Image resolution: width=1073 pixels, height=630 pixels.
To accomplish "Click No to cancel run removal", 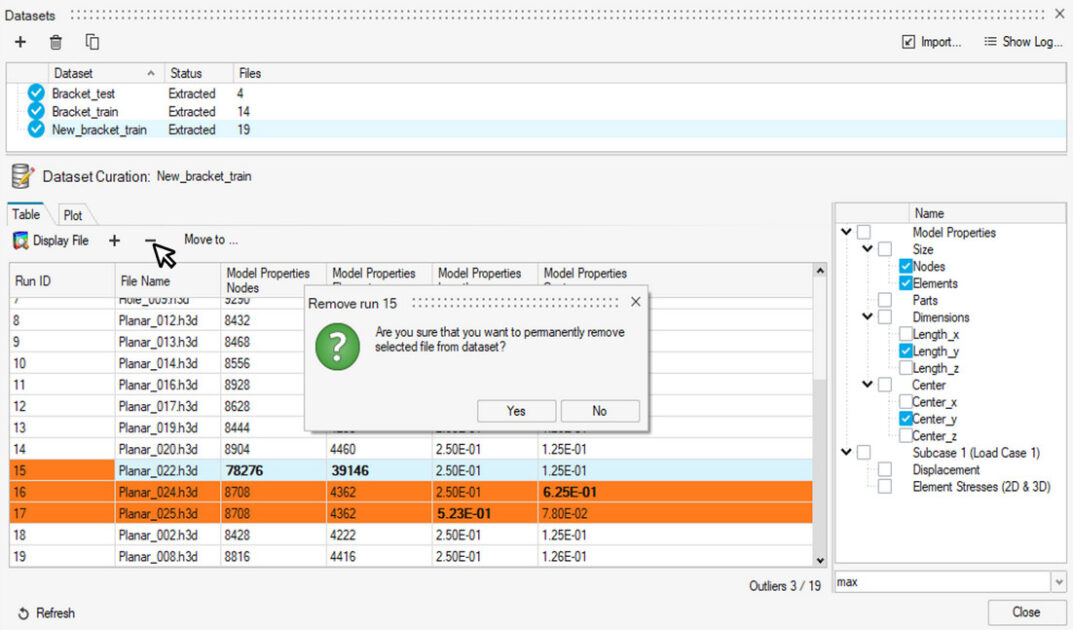I will click(x=599, y=411).
